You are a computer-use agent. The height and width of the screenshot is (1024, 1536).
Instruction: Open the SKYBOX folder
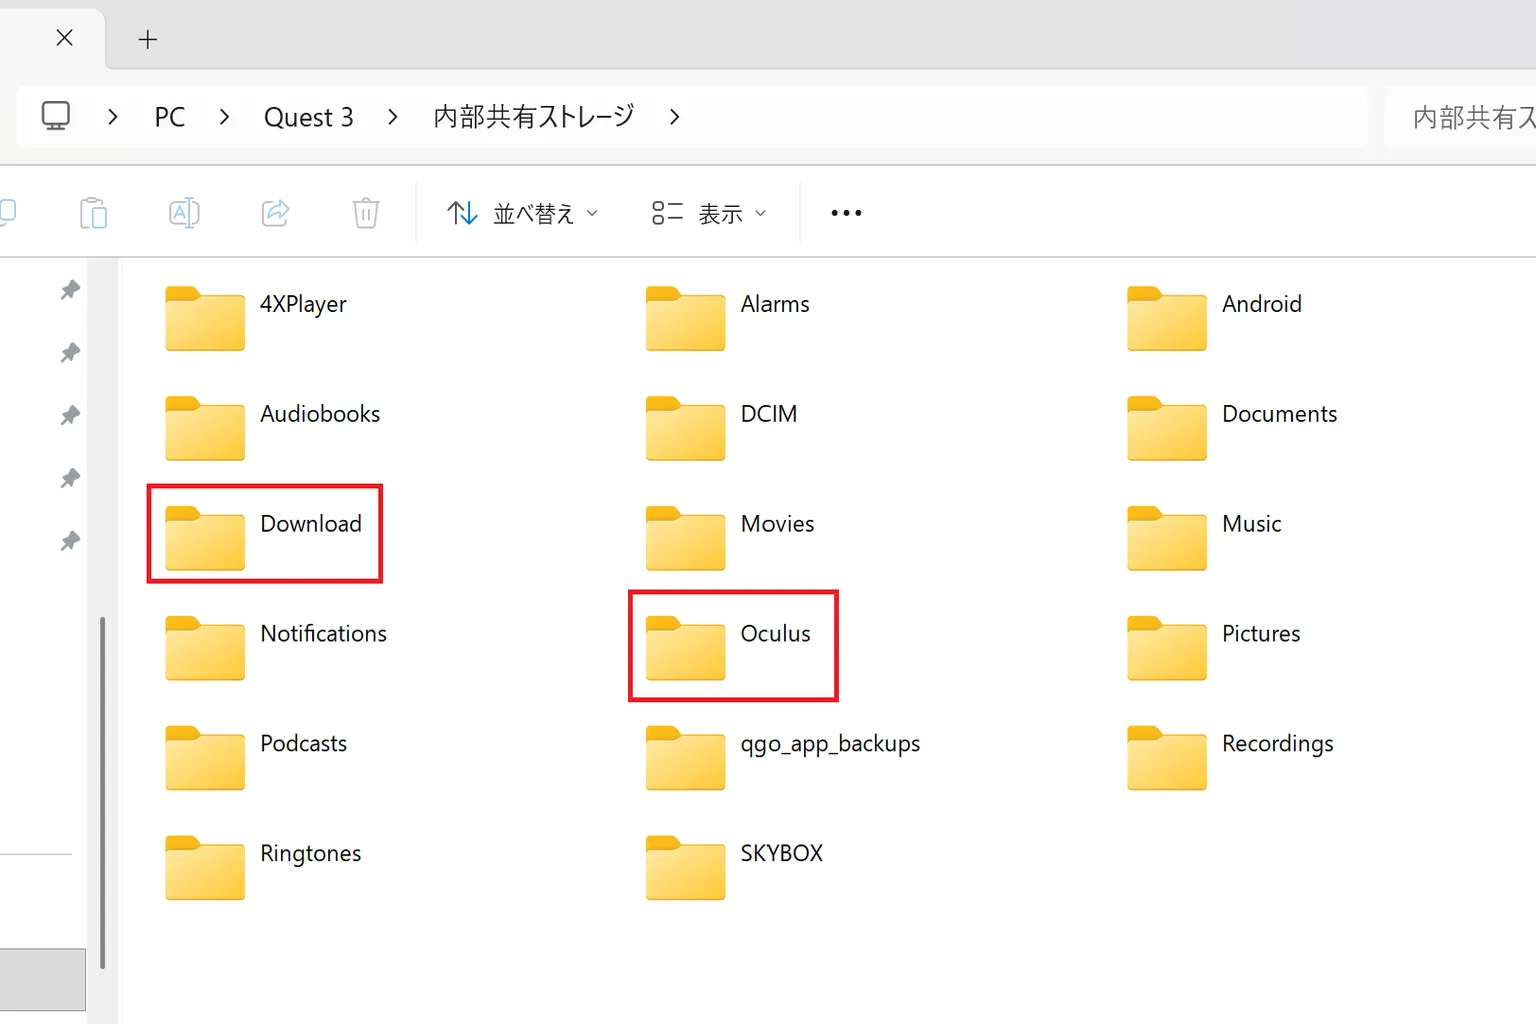[735, 868]
